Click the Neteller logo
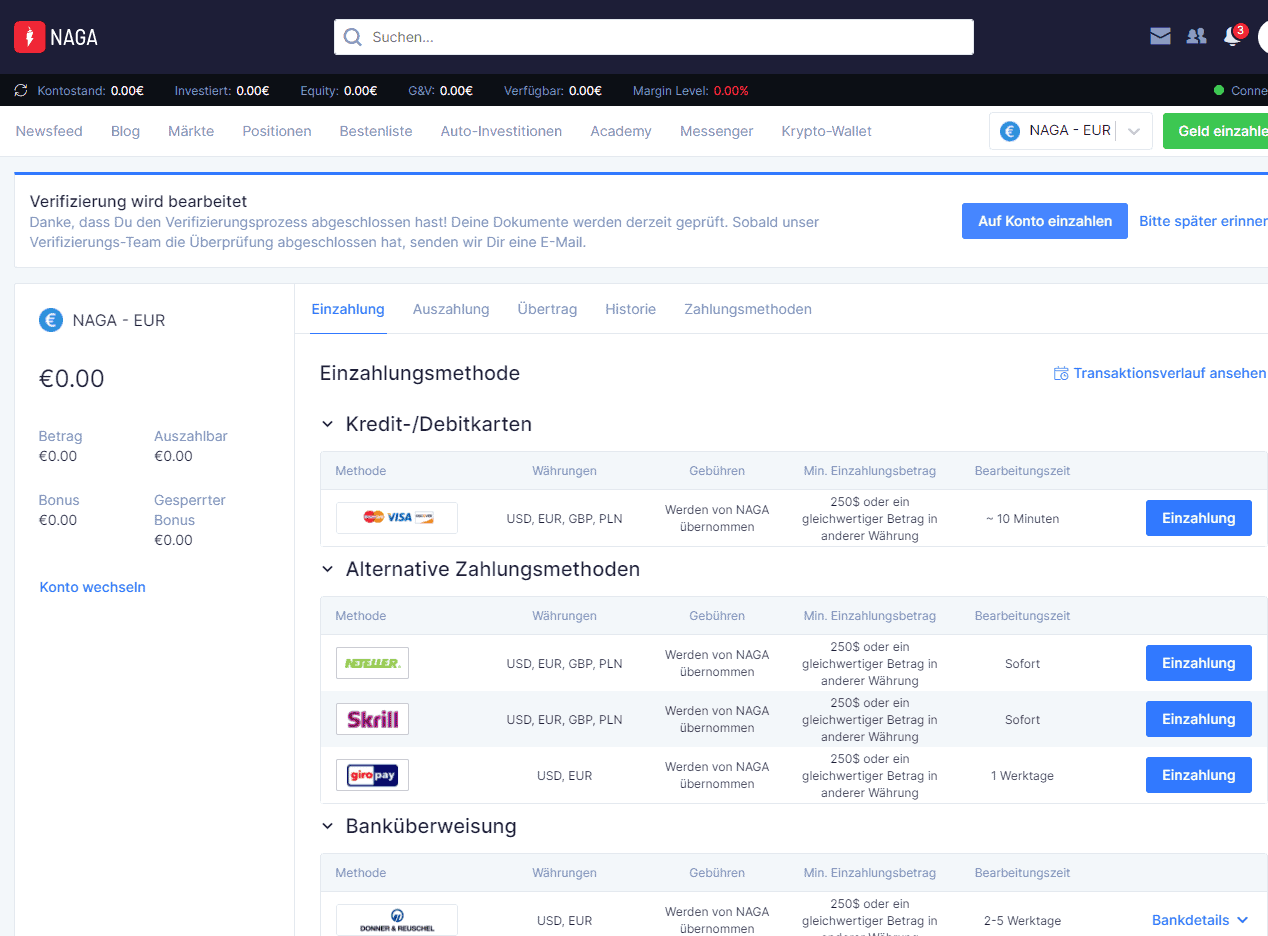 pyautogui.click(x=372, y=663)
